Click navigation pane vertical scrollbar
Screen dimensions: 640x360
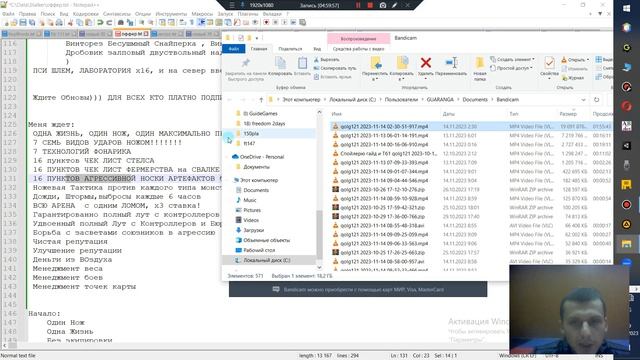pyautogui.click(x=319, y=234)
